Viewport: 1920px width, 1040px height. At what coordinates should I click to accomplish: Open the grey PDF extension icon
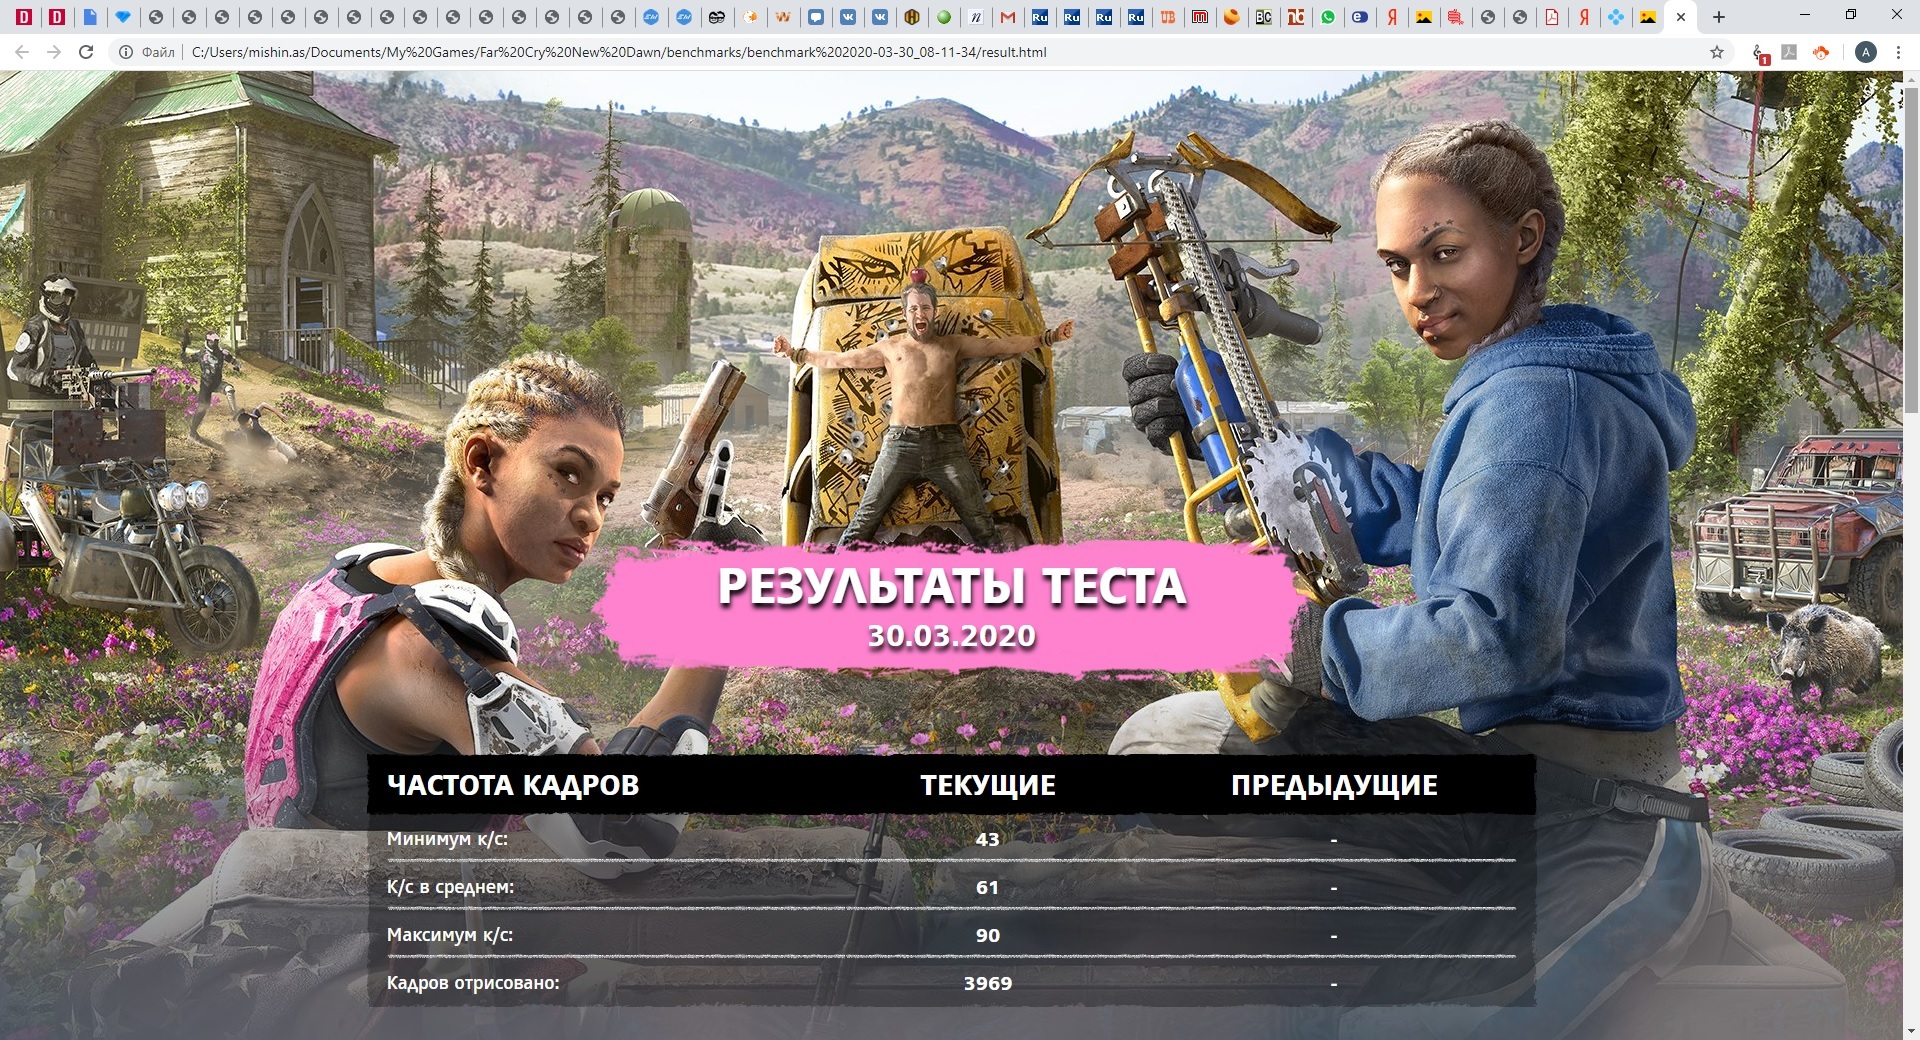[x=1790, y=52]
